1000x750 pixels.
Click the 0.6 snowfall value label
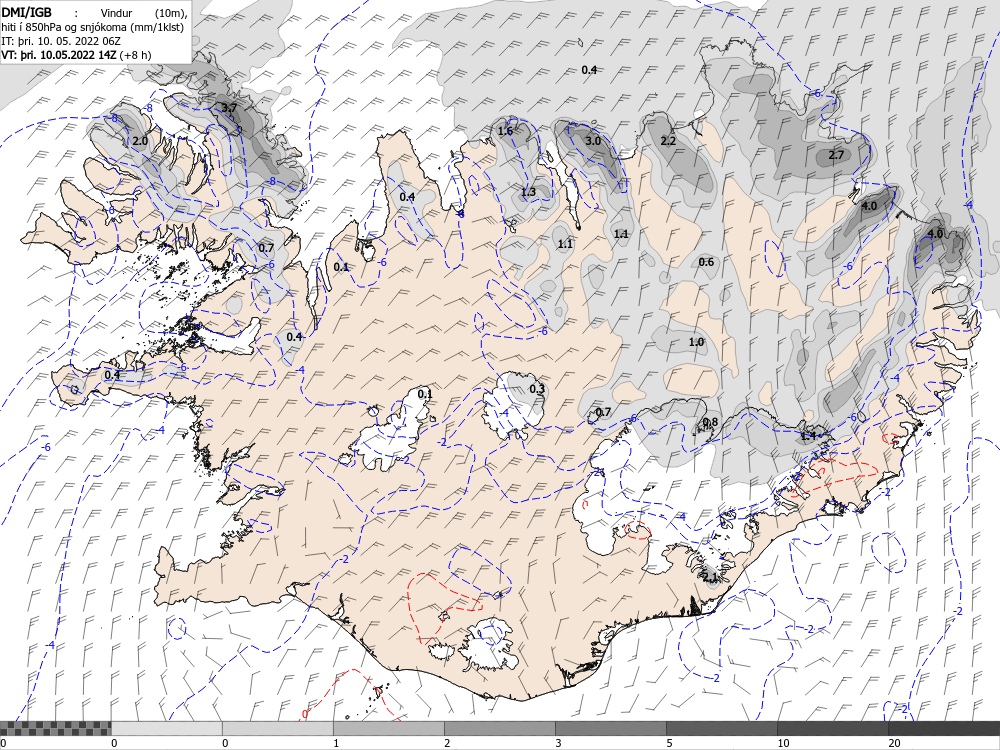706,262
